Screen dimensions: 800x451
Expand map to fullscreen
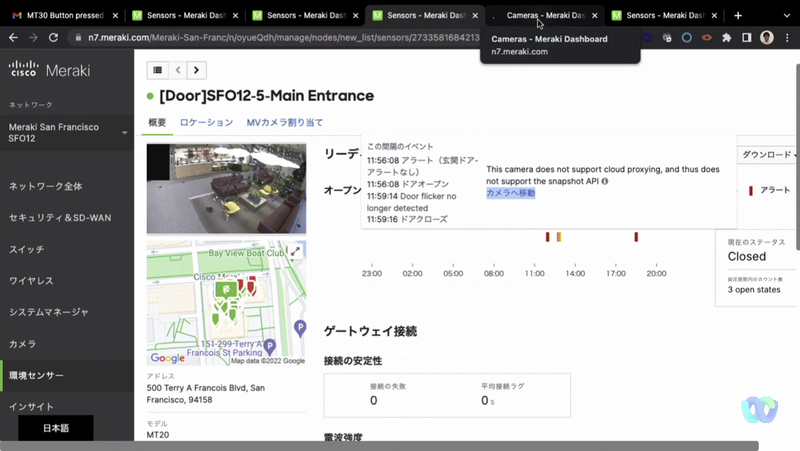coord(295,252)
